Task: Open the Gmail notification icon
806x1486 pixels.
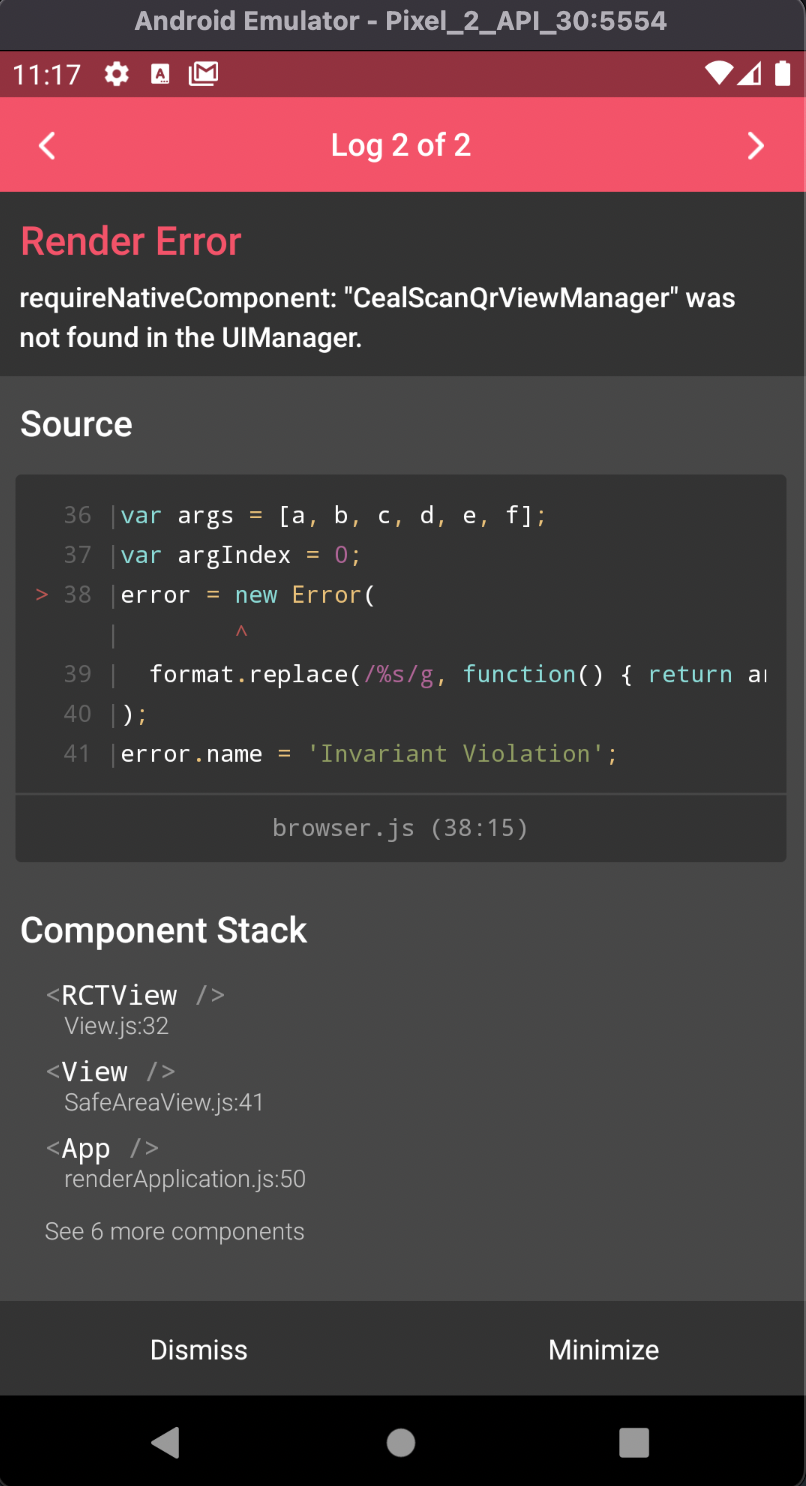Action: (204, 73)
